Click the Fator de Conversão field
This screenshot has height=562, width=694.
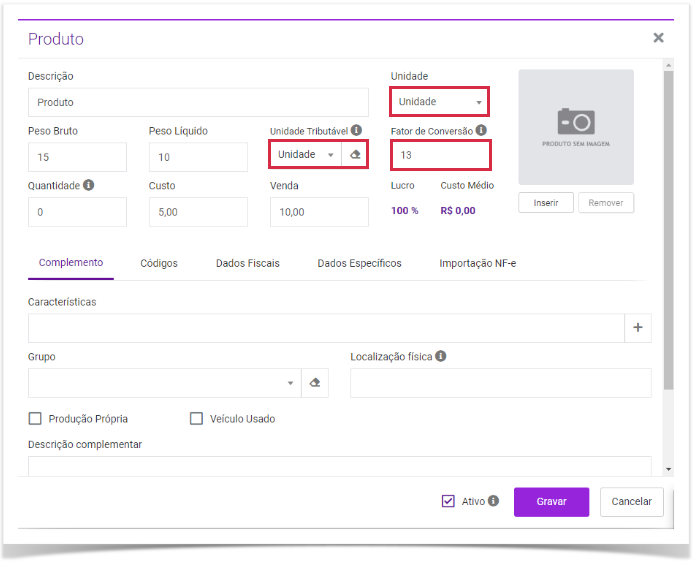[441, 155]
